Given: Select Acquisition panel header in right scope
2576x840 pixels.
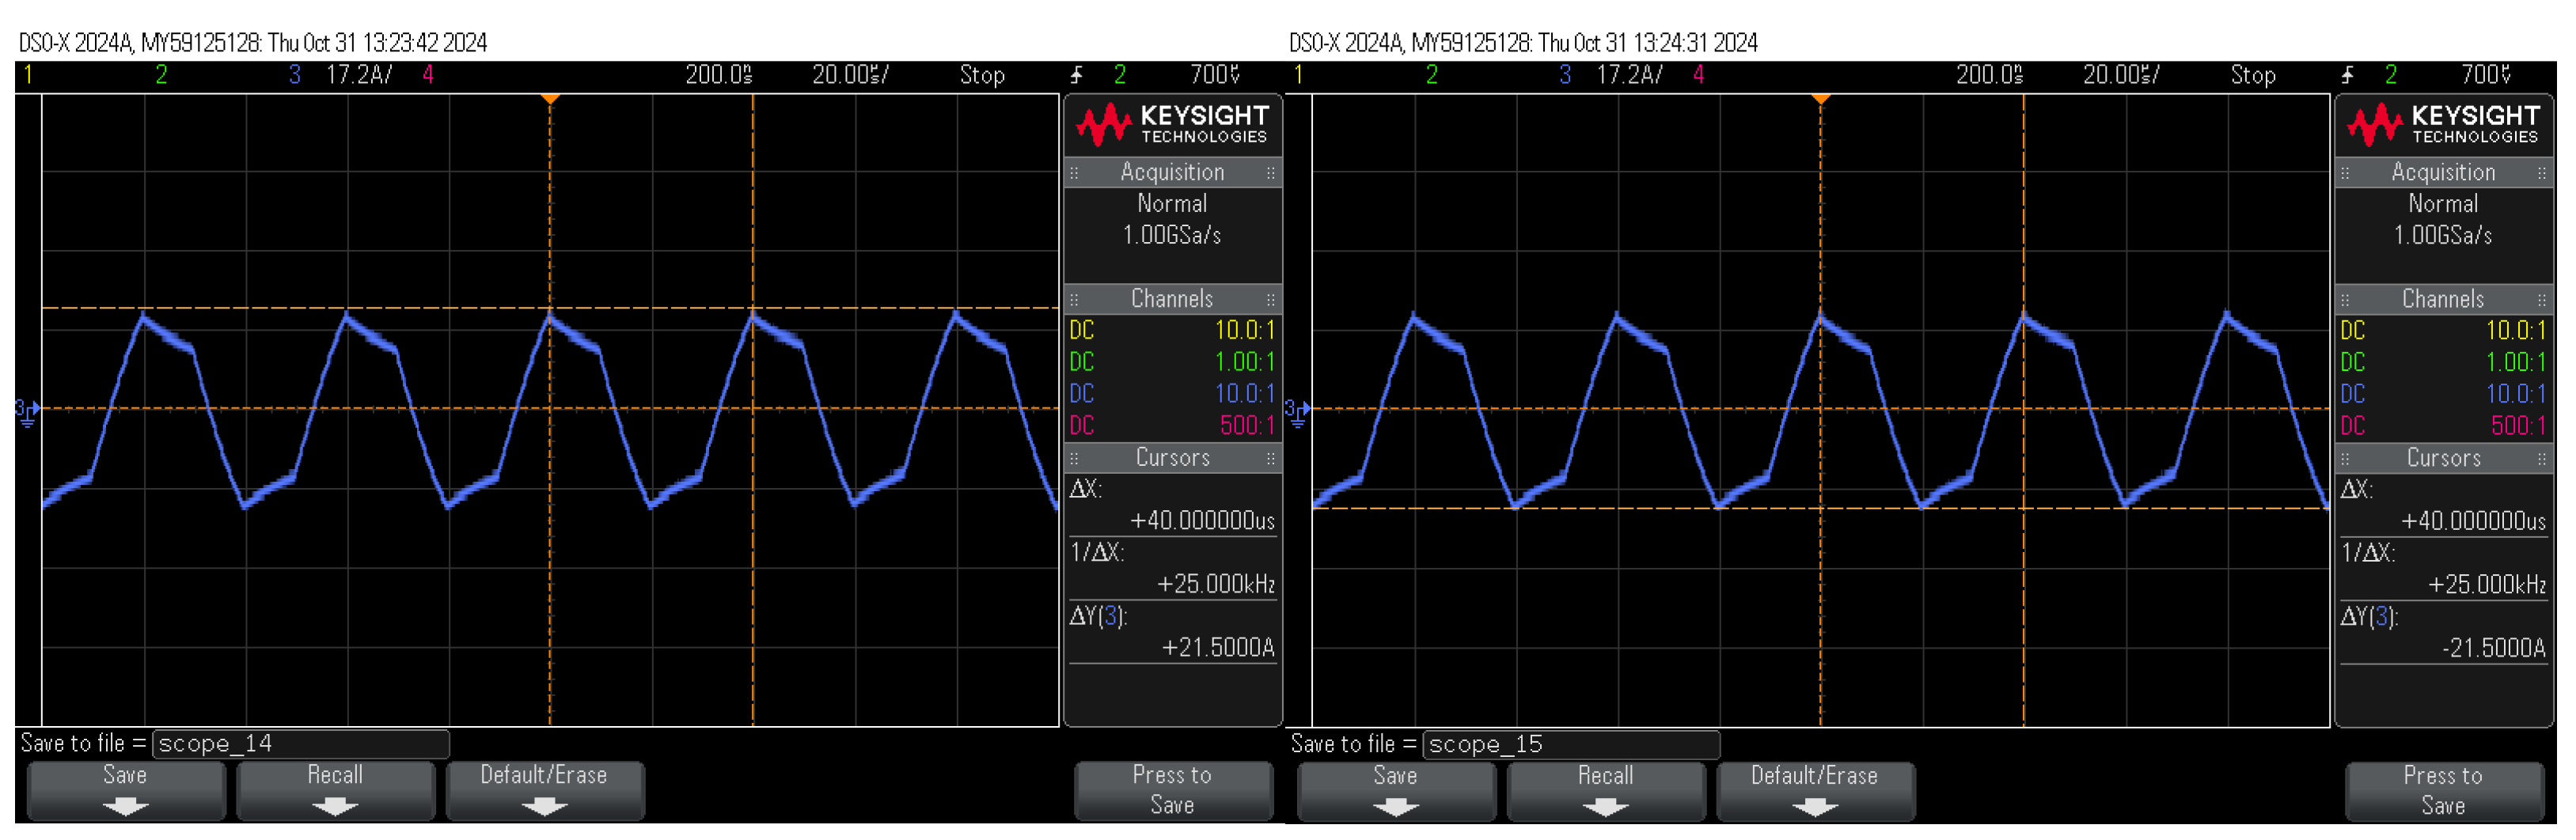Looking at the screenshot, I should 2444,172.
